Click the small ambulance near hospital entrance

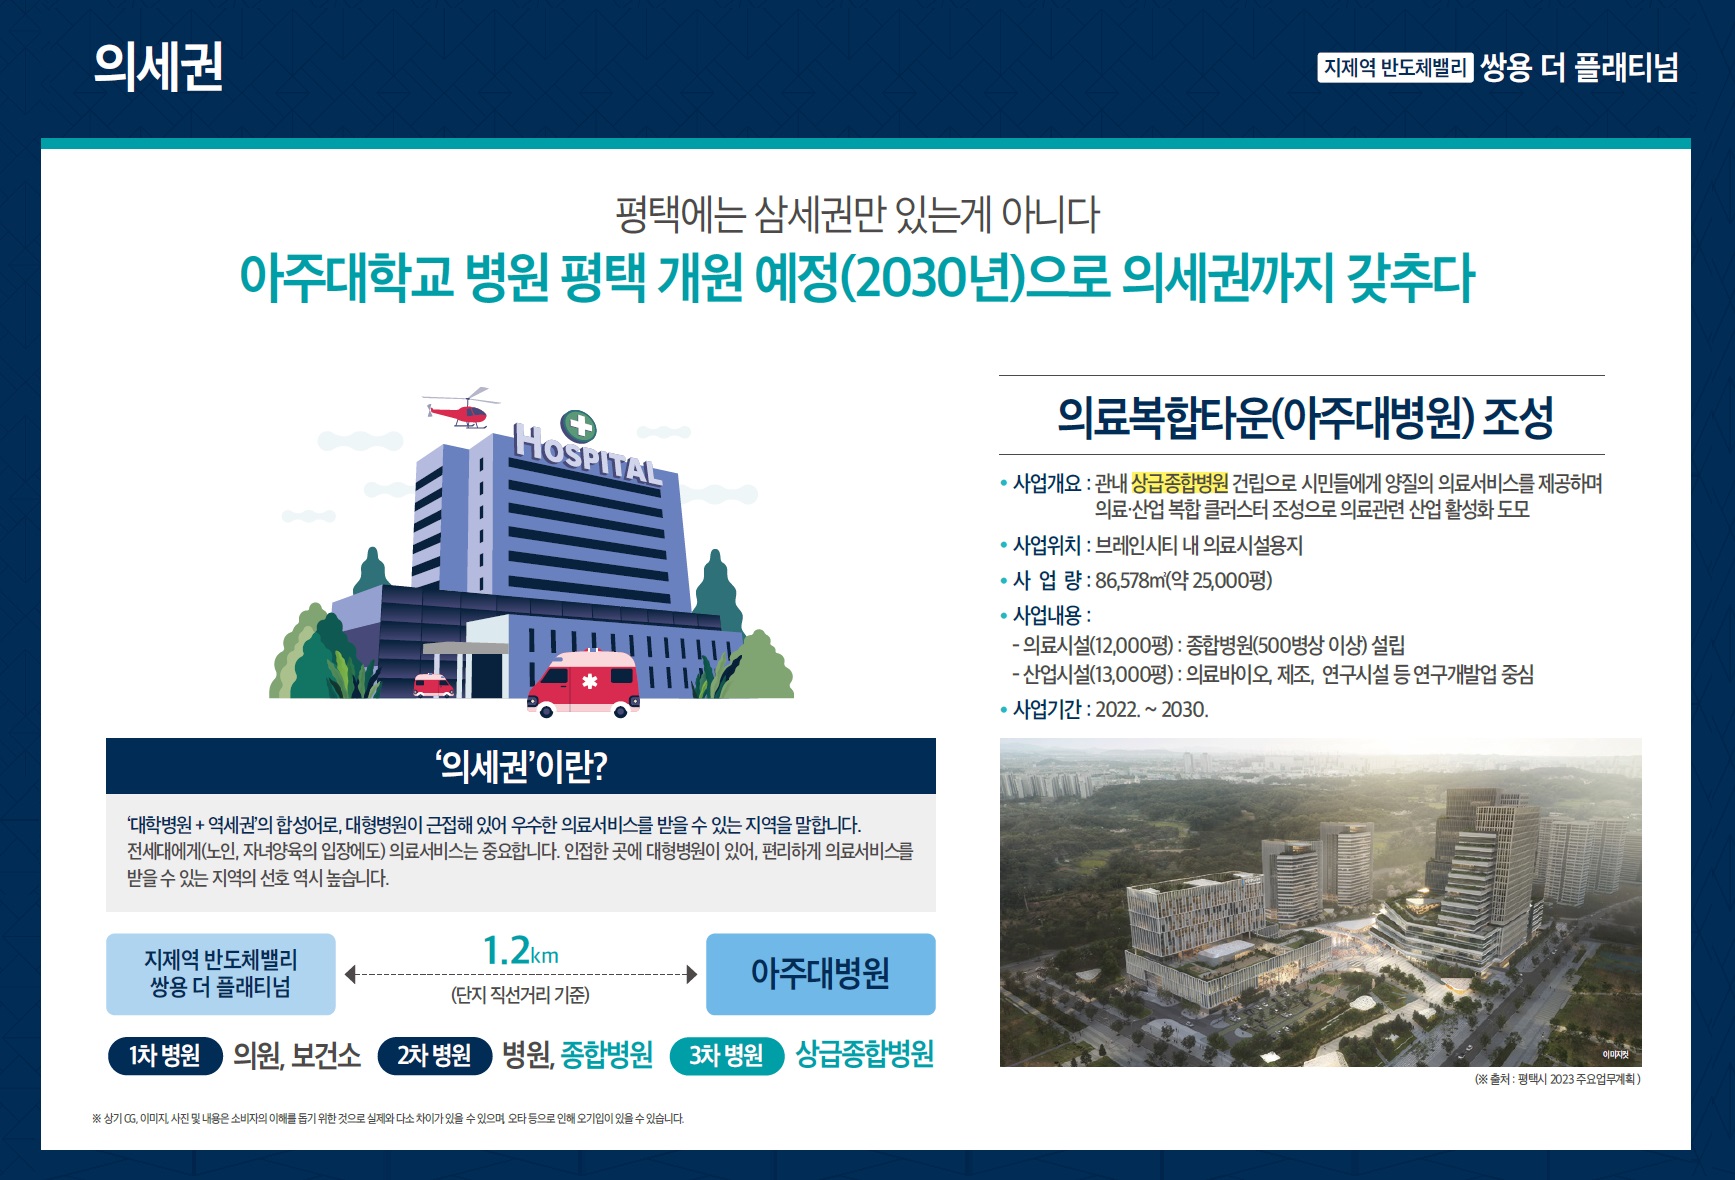(x=433, y=685)
